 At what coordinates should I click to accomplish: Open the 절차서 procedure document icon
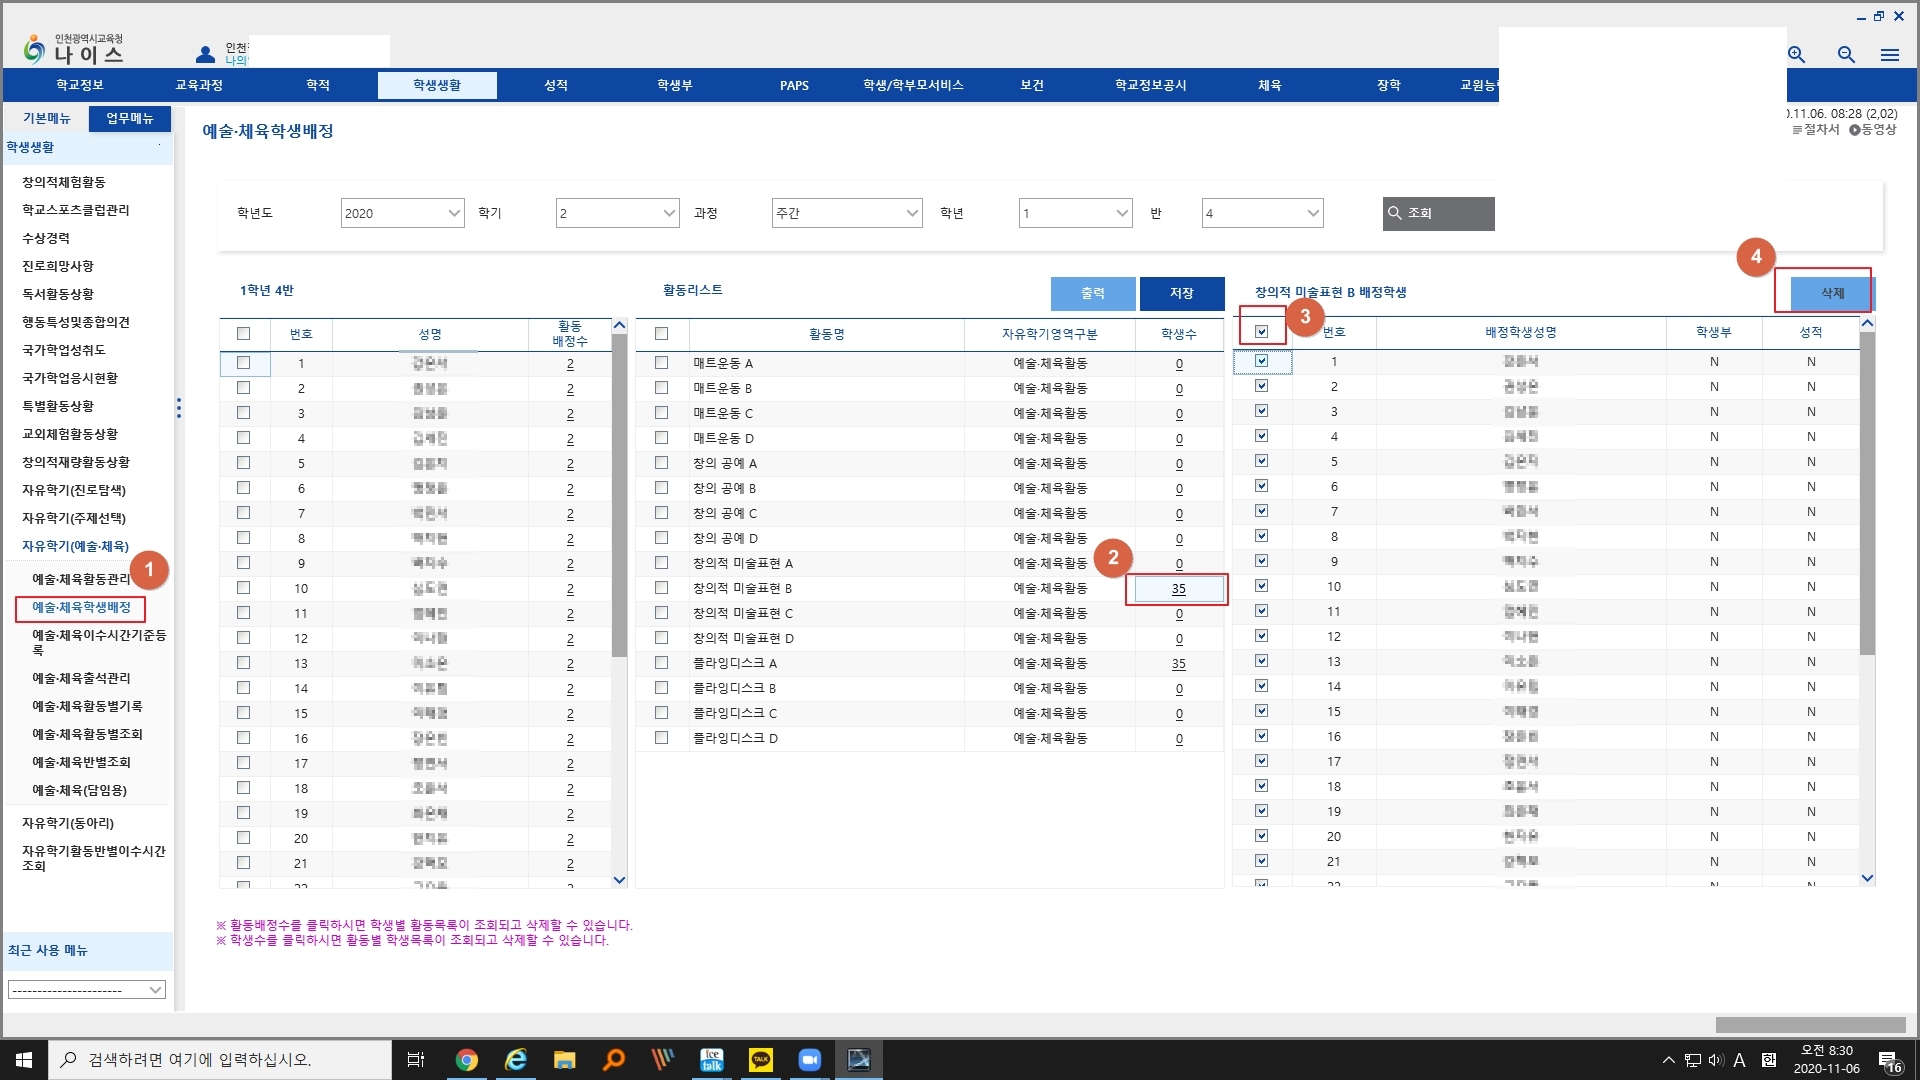1797,130
